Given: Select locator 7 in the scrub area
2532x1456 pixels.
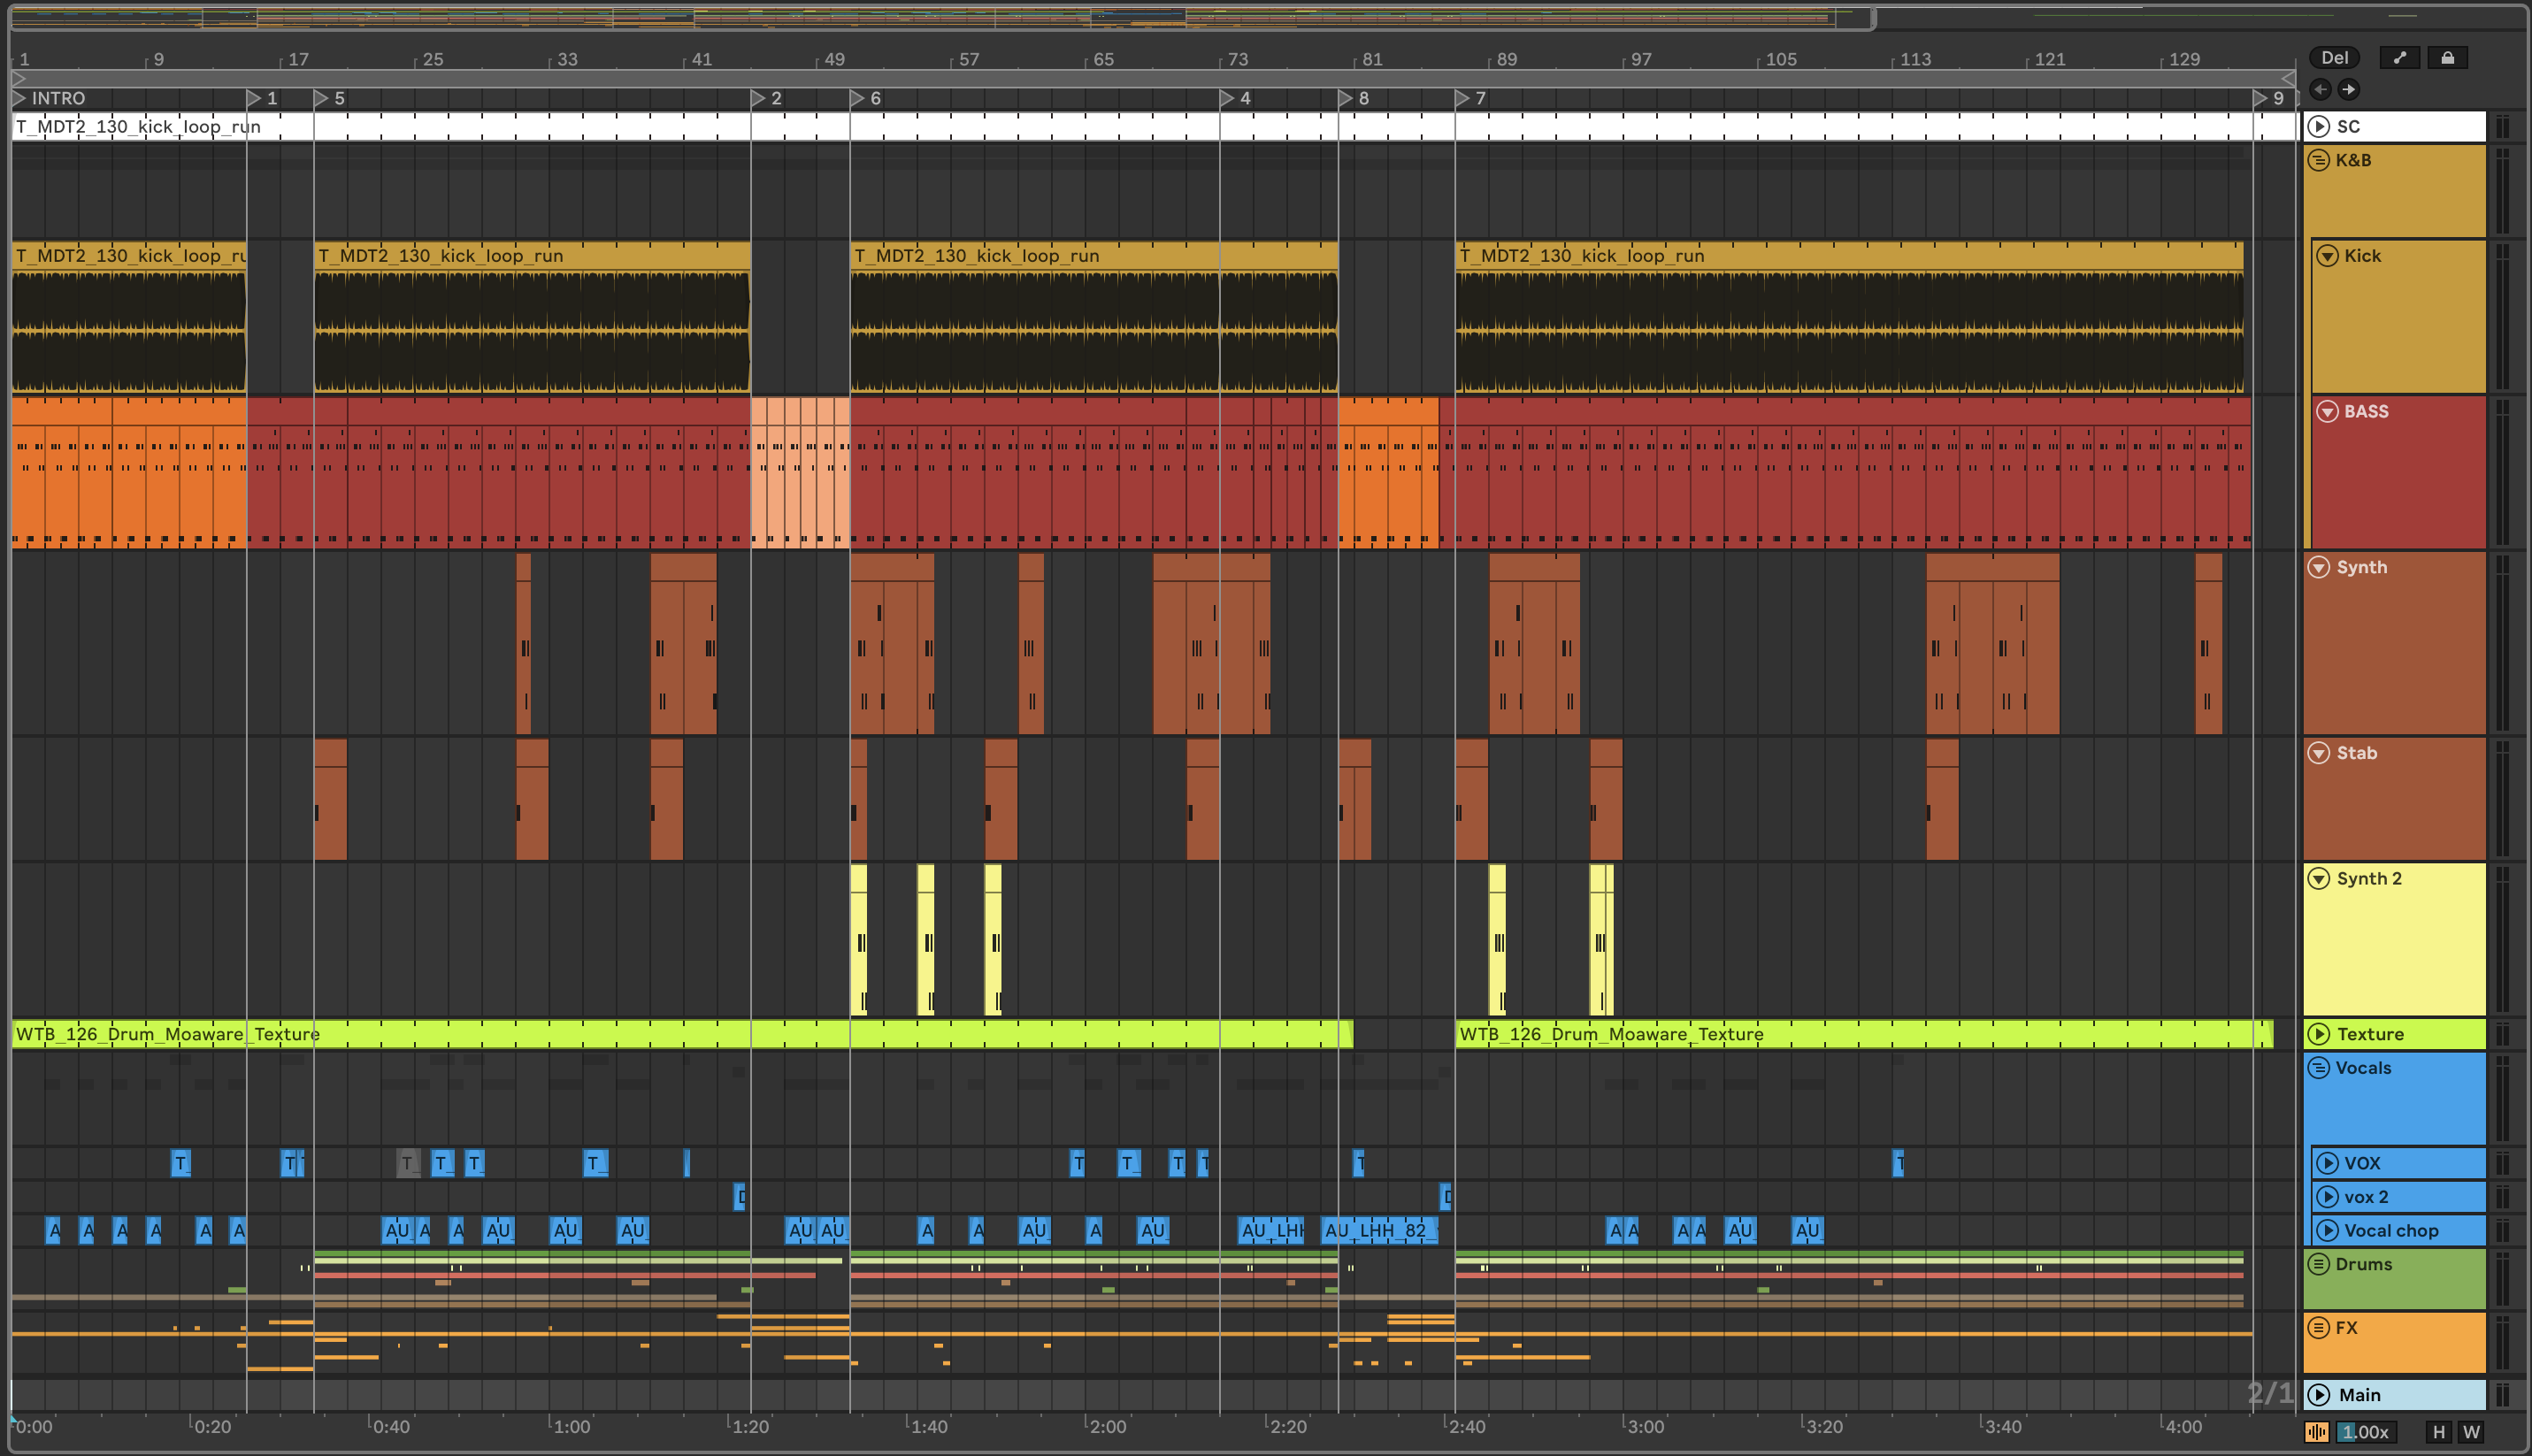Looking at the screenshot, I should 1462,98.
